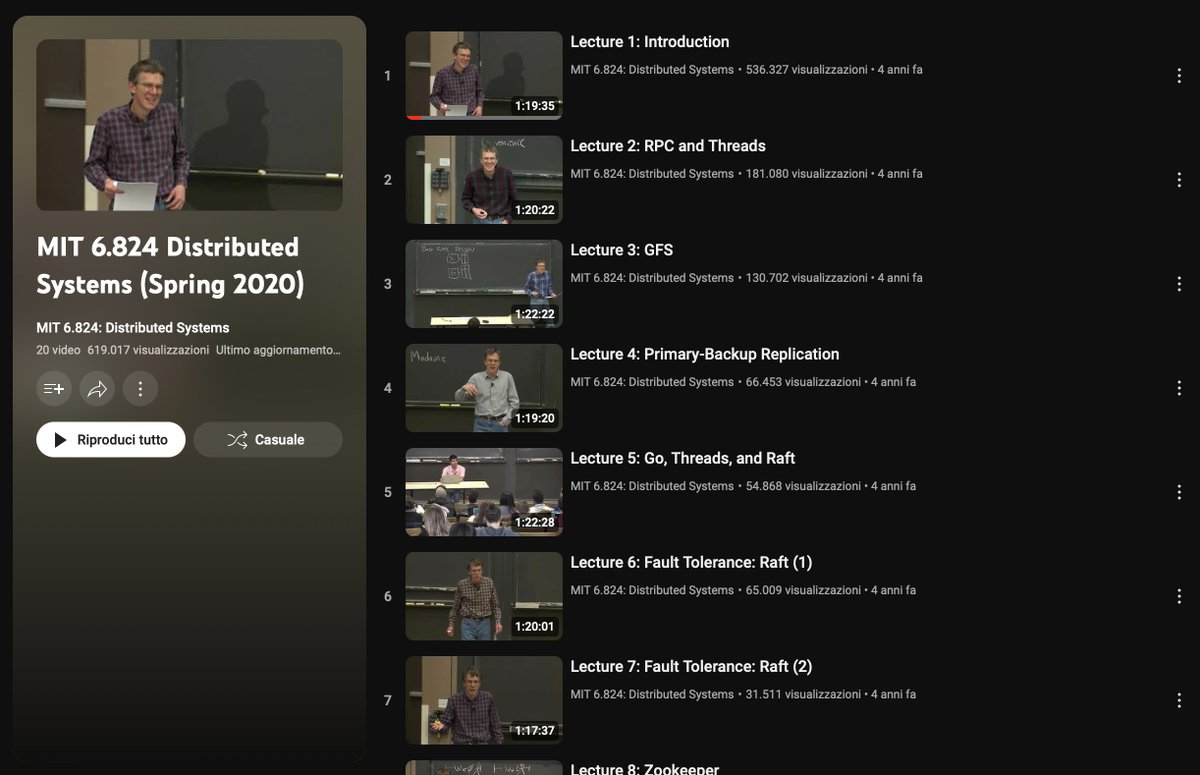Click channel name under Lecture 2: RPC and Threads
1200x775 pixels.
point(652,174)
